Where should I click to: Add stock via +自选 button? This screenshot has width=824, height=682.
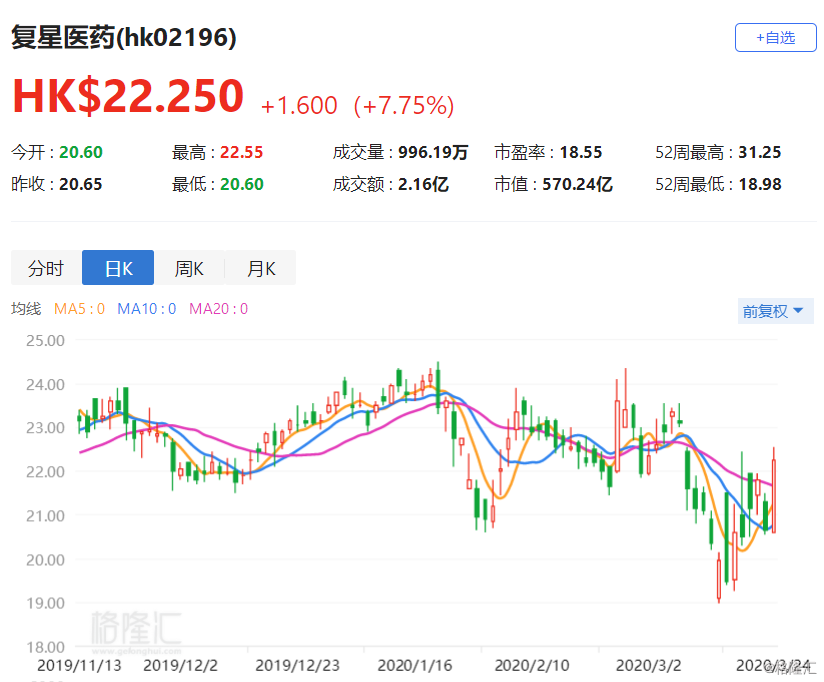coord(775,38)
